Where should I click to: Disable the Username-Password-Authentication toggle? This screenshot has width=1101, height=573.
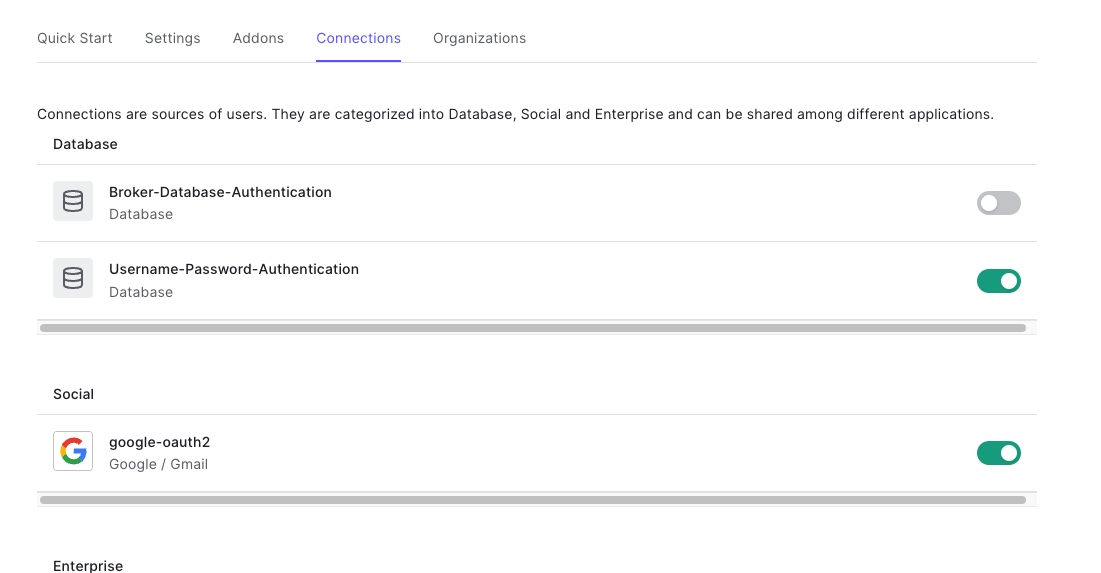pos(998,281)
